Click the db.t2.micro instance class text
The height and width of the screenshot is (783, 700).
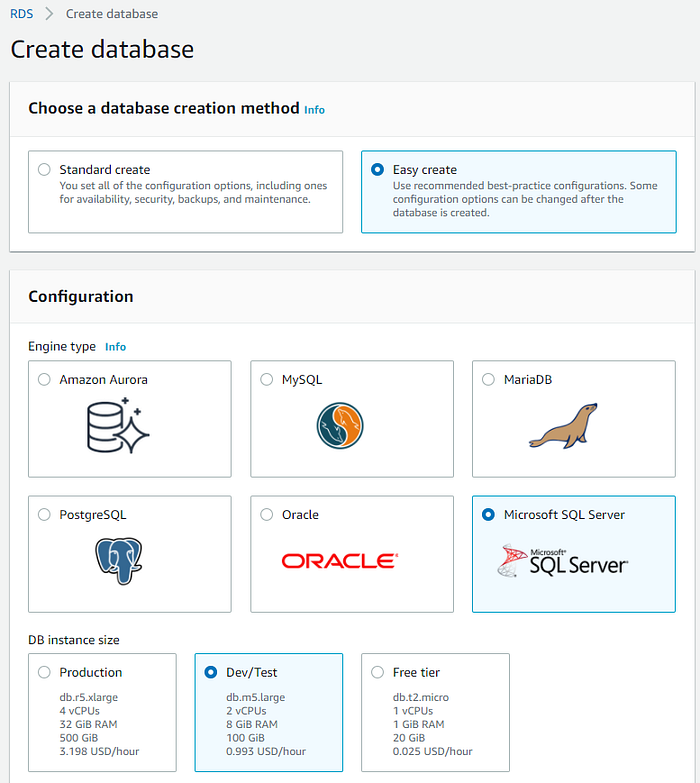(x=421, y=697)
